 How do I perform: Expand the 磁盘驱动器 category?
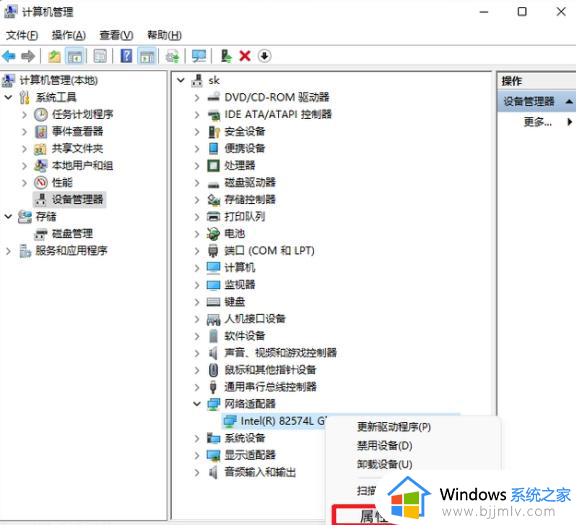(197, 182)
